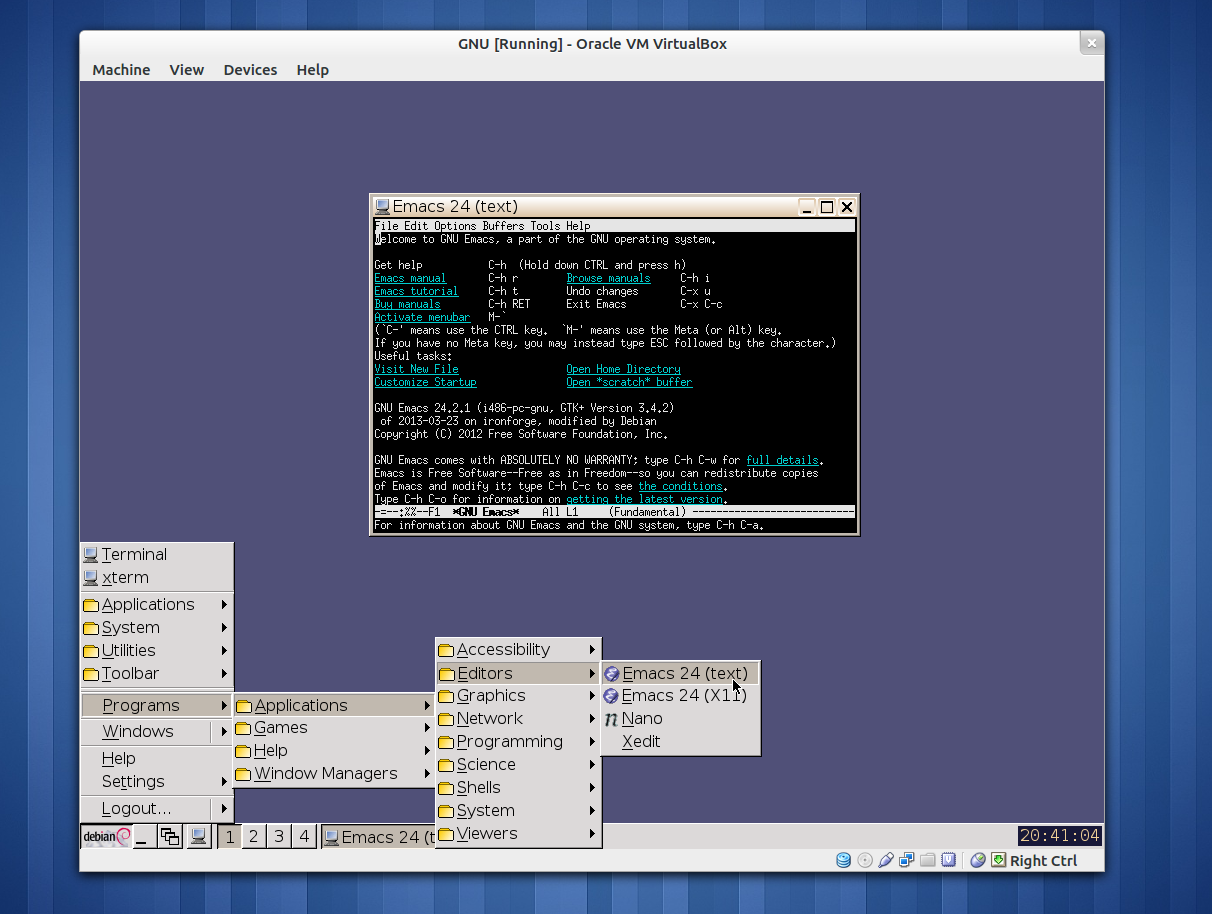1212x914 pixels.
Task: Click the Emacs mode line status bar
Action: click(614, 512)
